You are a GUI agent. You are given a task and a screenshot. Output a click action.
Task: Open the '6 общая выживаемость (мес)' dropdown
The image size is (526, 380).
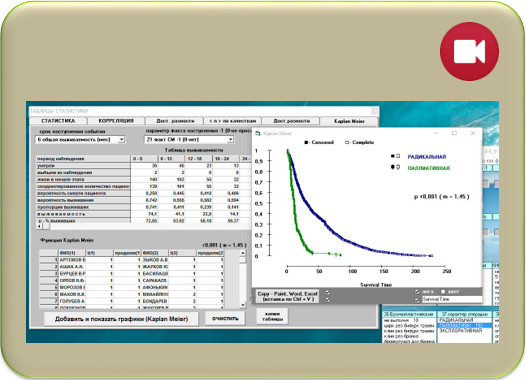[x=122, y=139]
